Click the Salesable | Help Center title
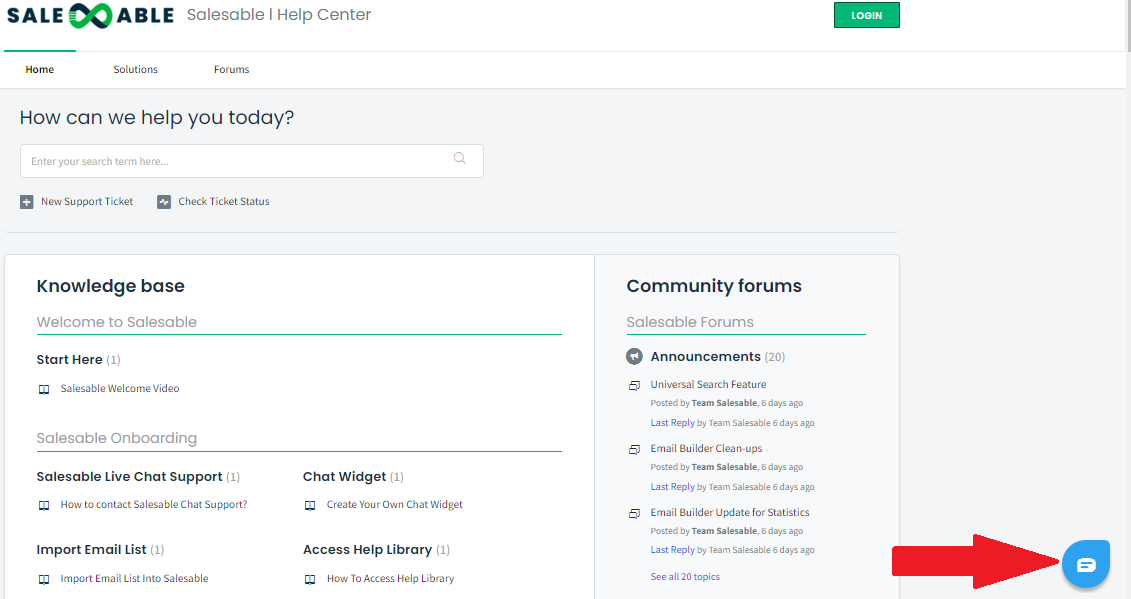Viewport: 1131px width, 599px height. (278, 14)
